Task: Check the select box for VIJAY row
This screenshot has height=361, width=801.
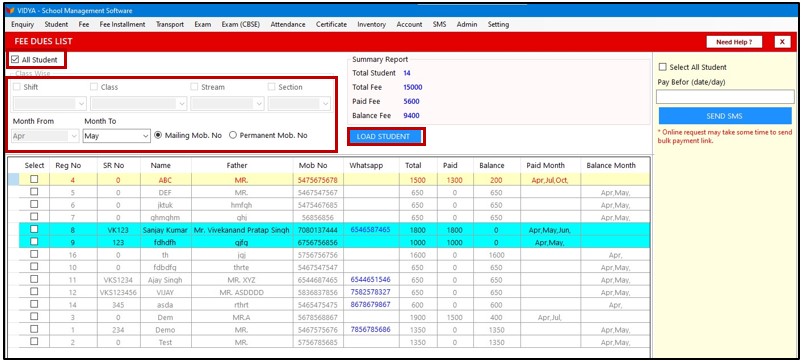Action: [x=34, y=292]
